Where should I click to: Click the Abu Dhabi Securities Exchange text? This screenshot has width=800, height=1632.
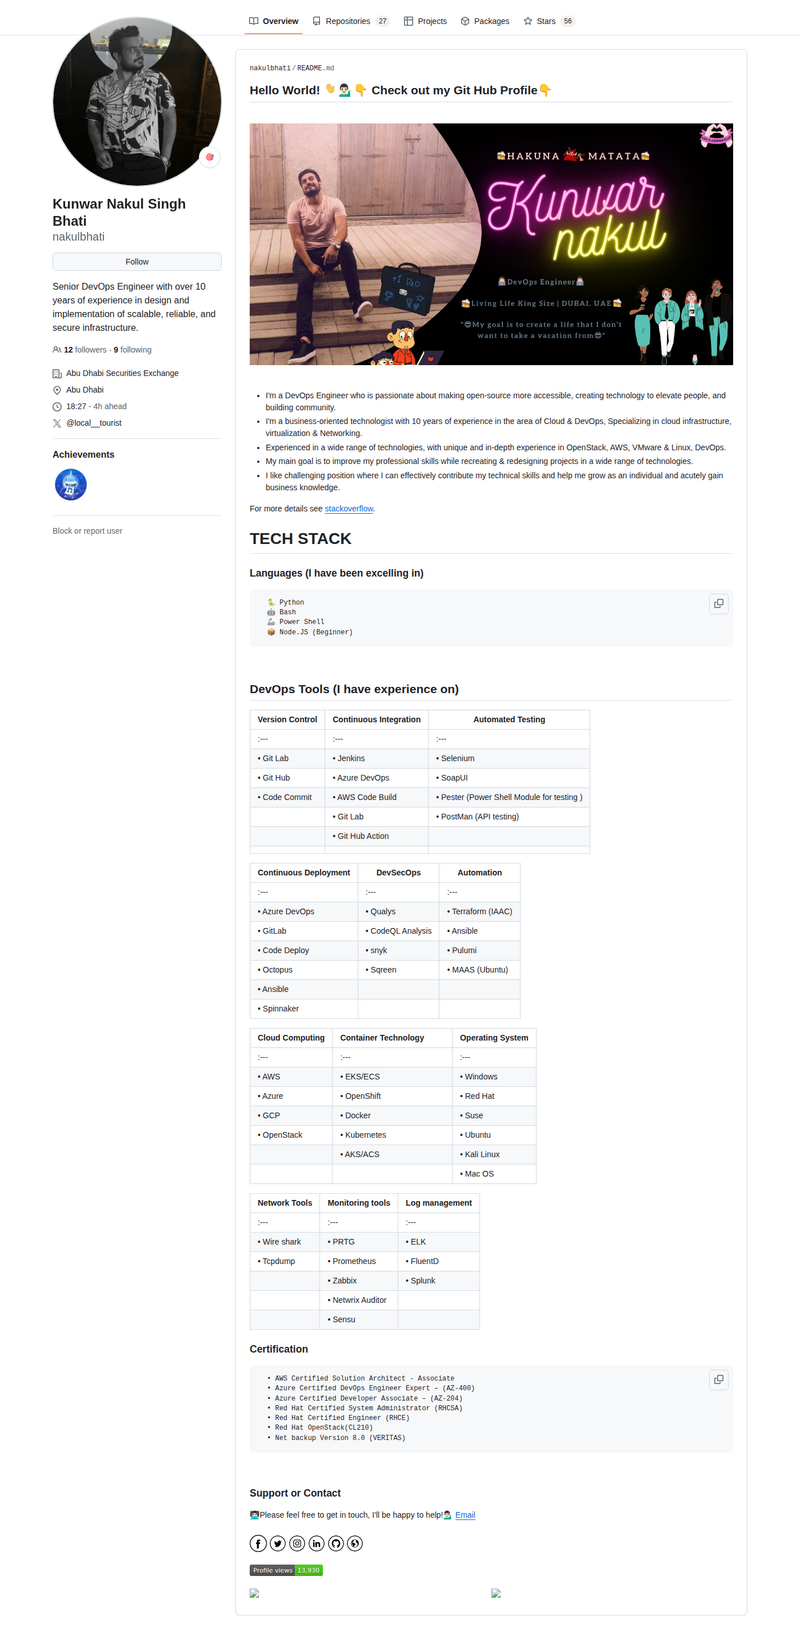coord(122,373)
